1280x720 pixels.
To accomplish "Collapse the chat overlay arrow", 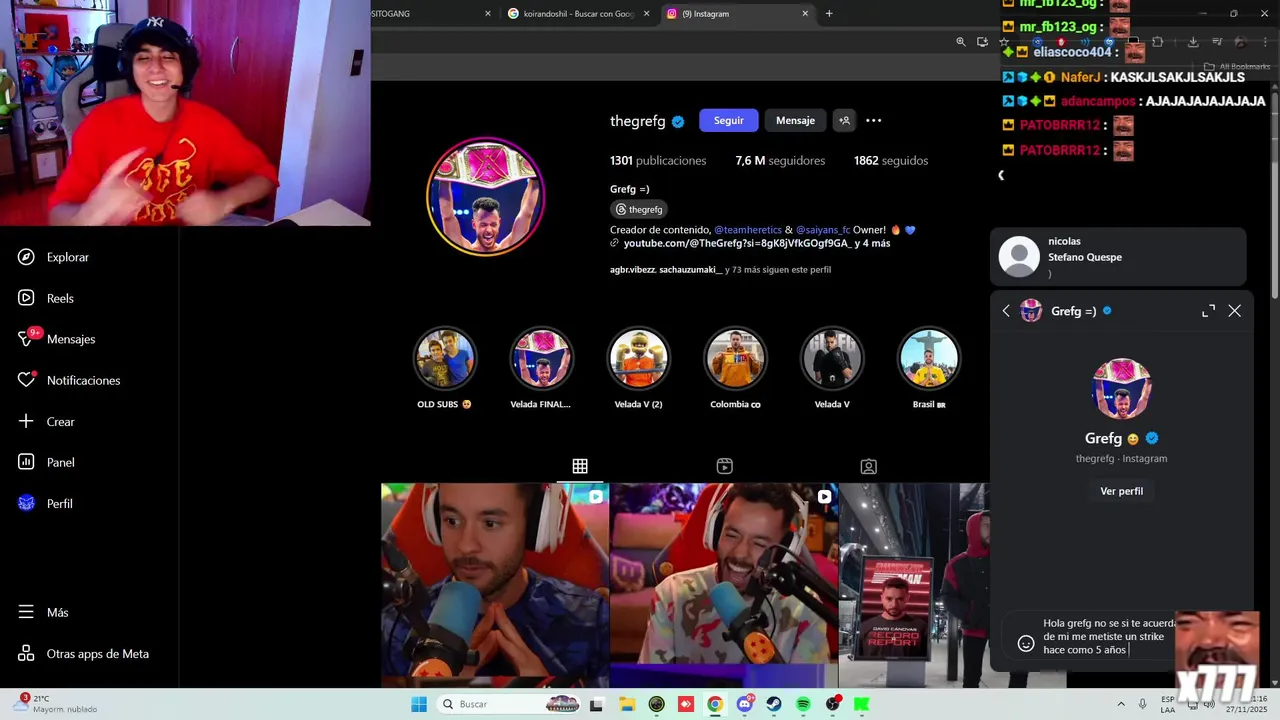I will (x=1001, y=175).
